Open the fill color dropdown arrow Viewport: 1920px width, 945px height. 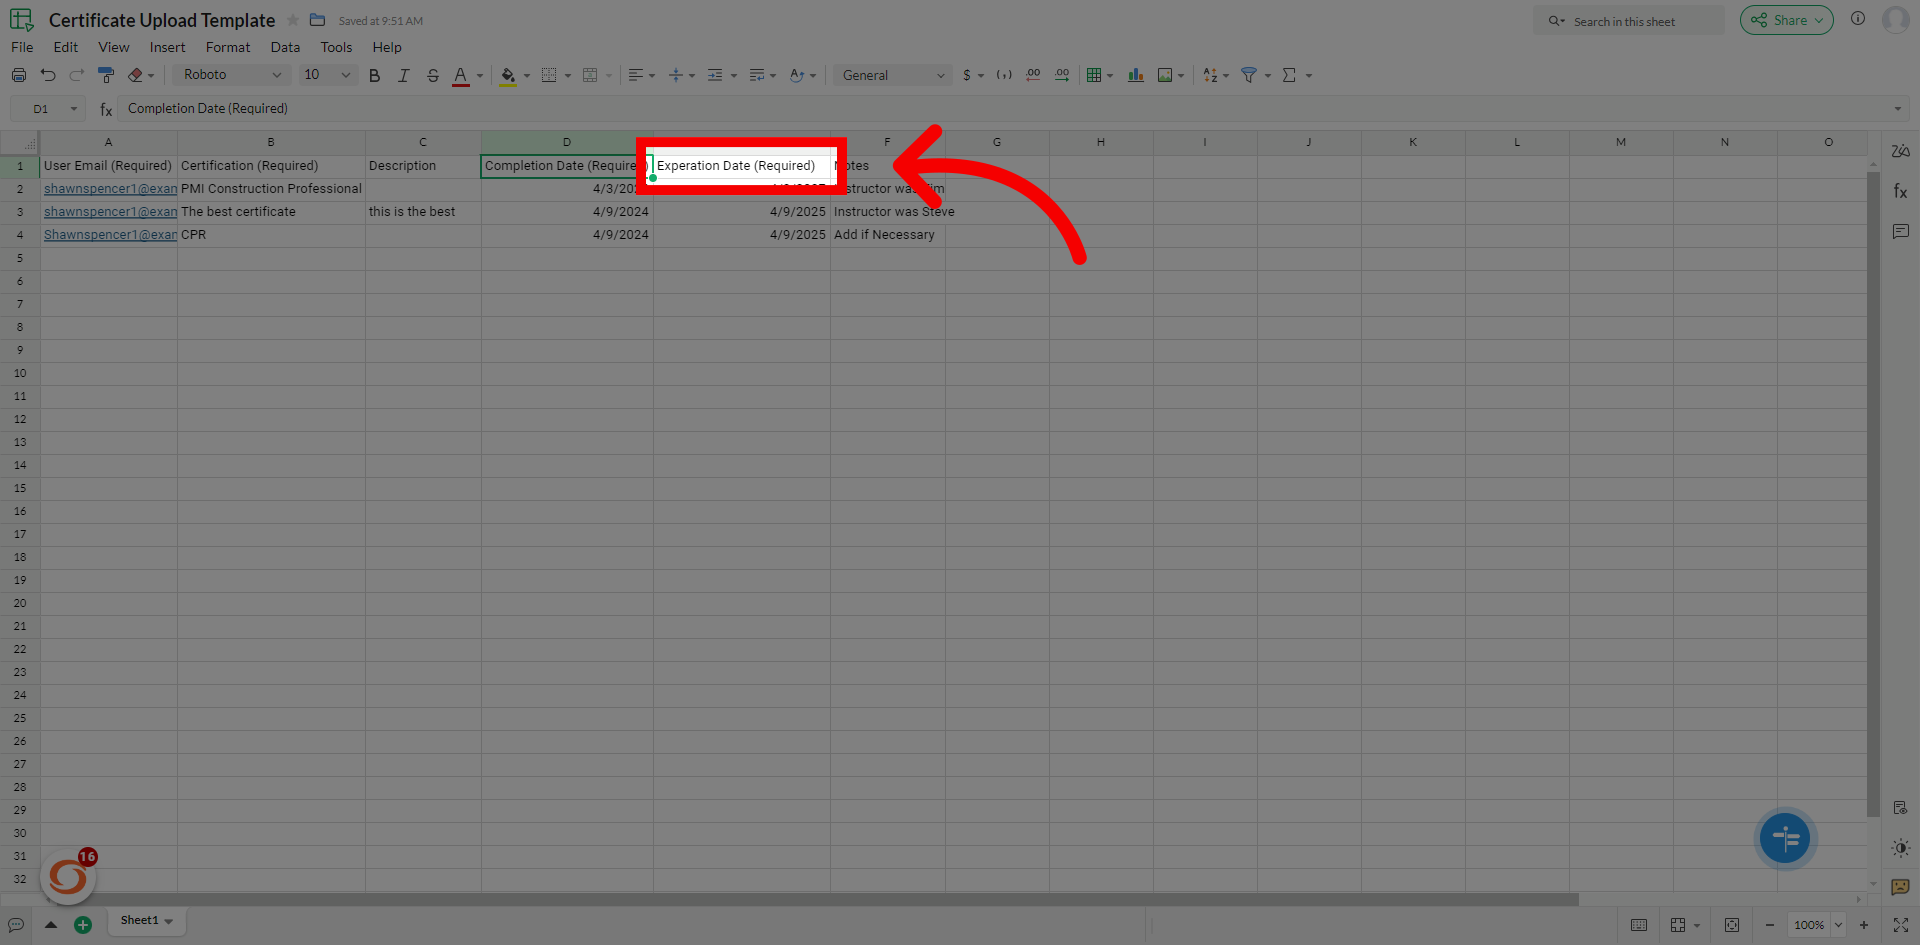527,76
